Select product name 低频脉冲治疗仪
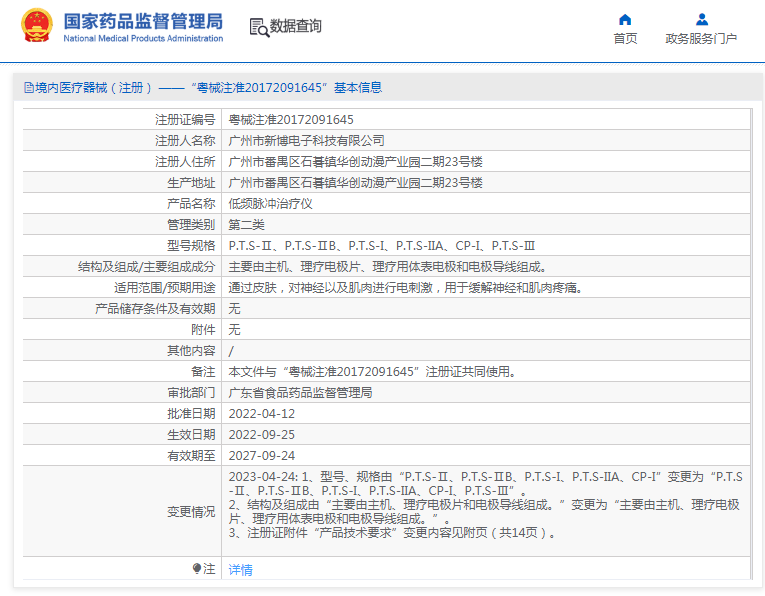The image size is (765, 596). pyautogui.click(x=270, y=203)
